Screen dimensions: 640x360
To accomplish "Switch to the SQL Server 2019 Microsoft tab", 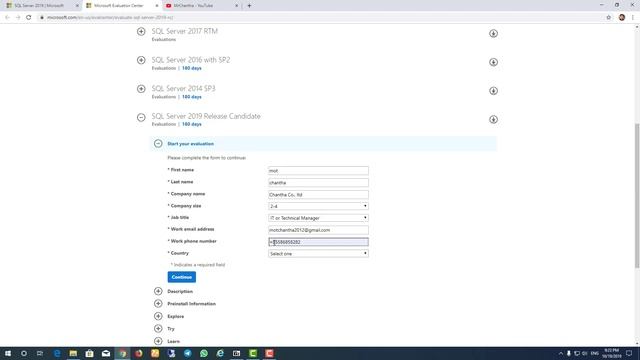I will pyautogui.click(x=41, y=6).
